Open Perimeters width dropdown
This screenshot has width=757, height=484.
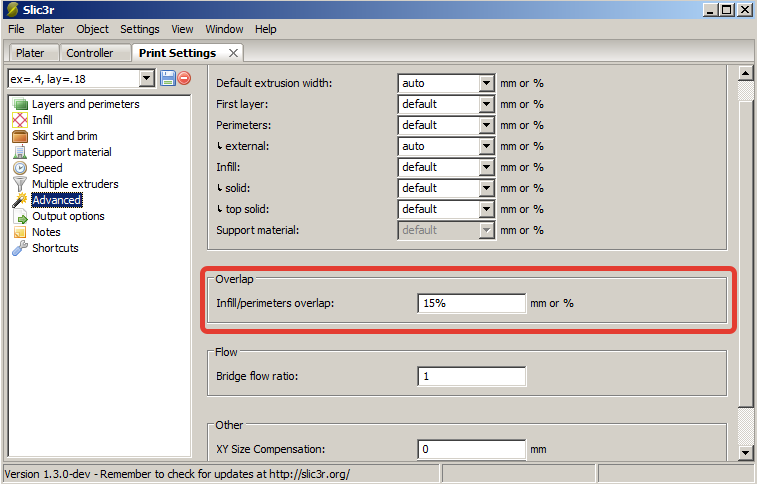(x=487, y=125)
